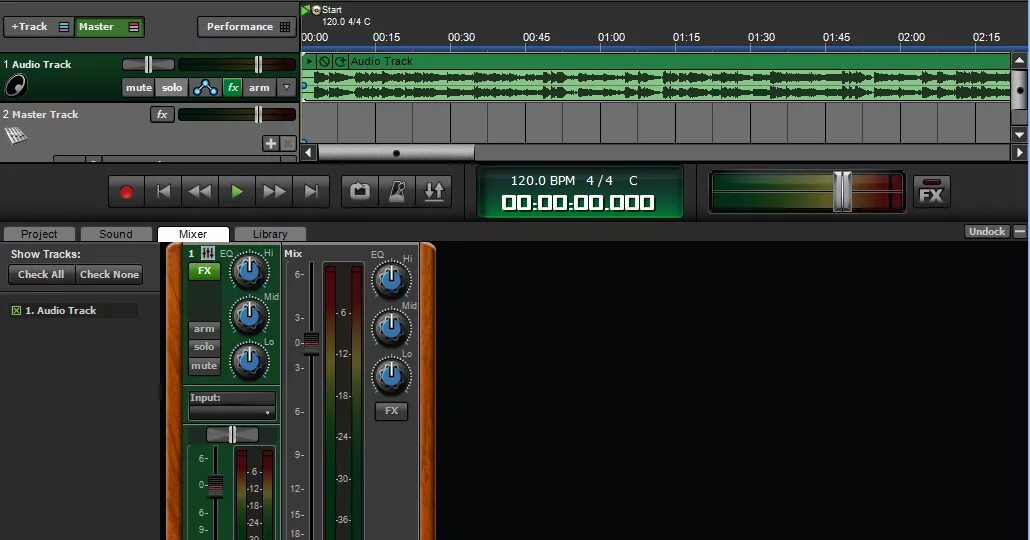This screenshot has width=1030, height=540.
Task: Click the Mix channel FX button
Action: click(x=392, y=411)
